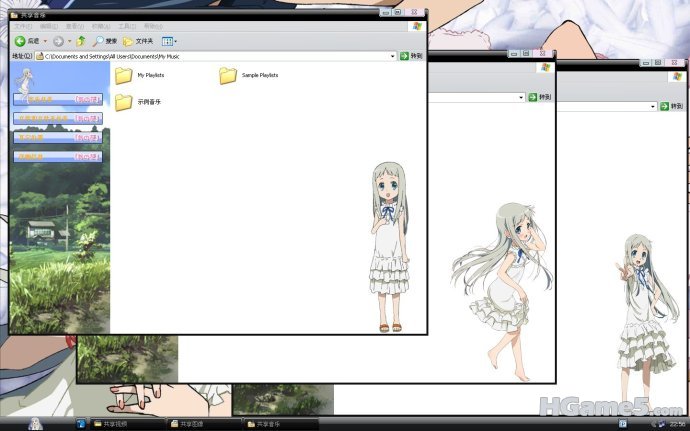The height and width of the screenshot is (431, 690).
Task: Maximize the middle Explorer window
Action: coord(526,53)
